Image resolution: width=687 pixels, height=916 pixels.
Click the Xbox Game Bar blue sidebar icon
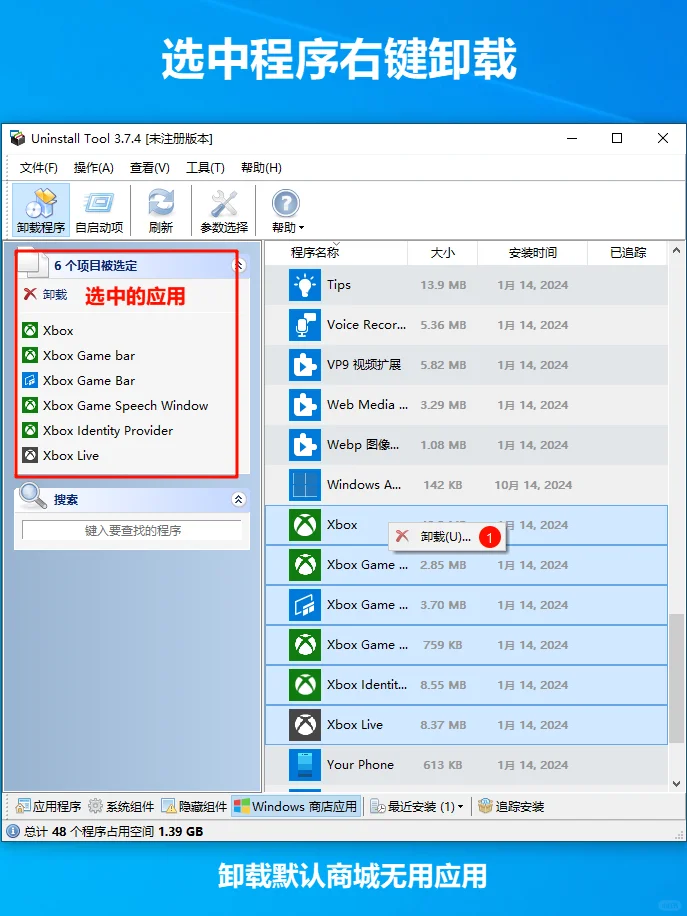tap(30, 380)
